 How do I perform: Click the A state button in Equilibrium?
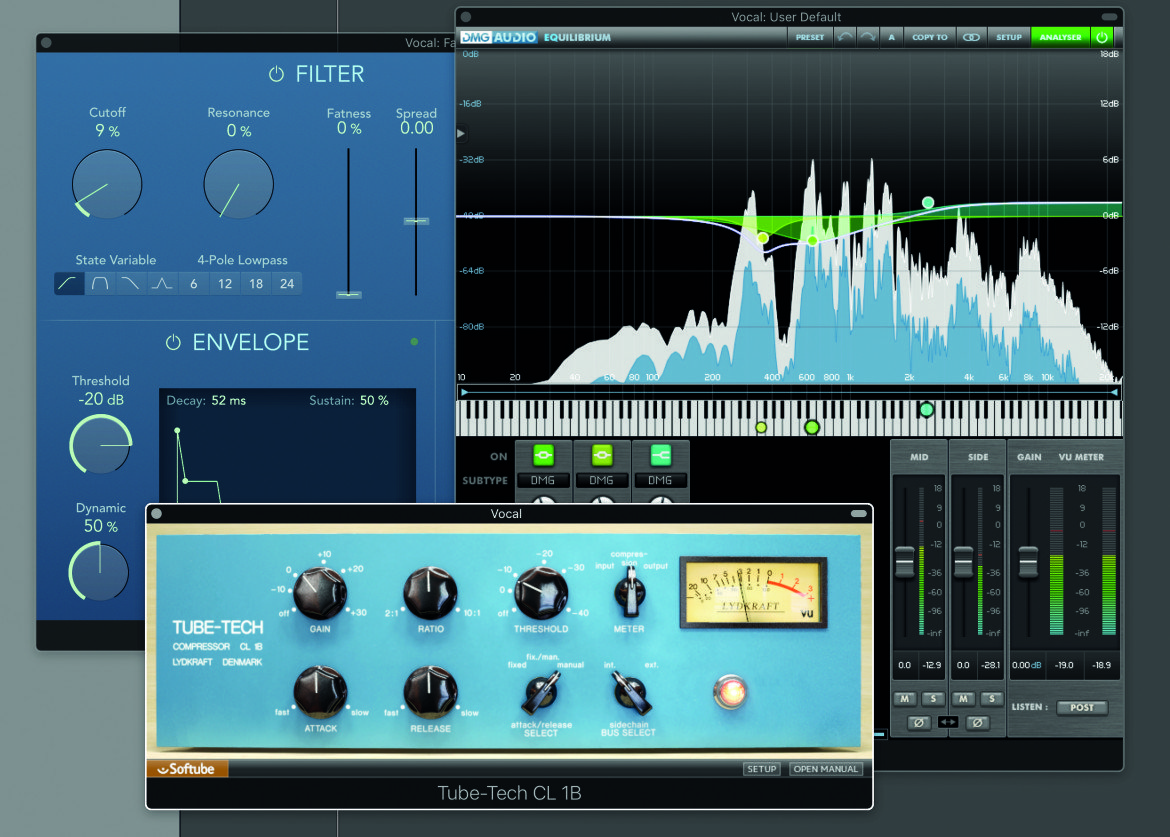(891, 37)
